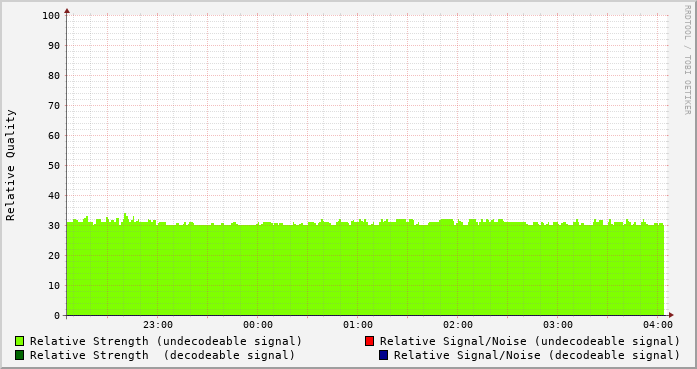The image size is (697, 369).
Task: Select Relative Signal/Noise (undecodeable signal) legend text
Action: 530,341
